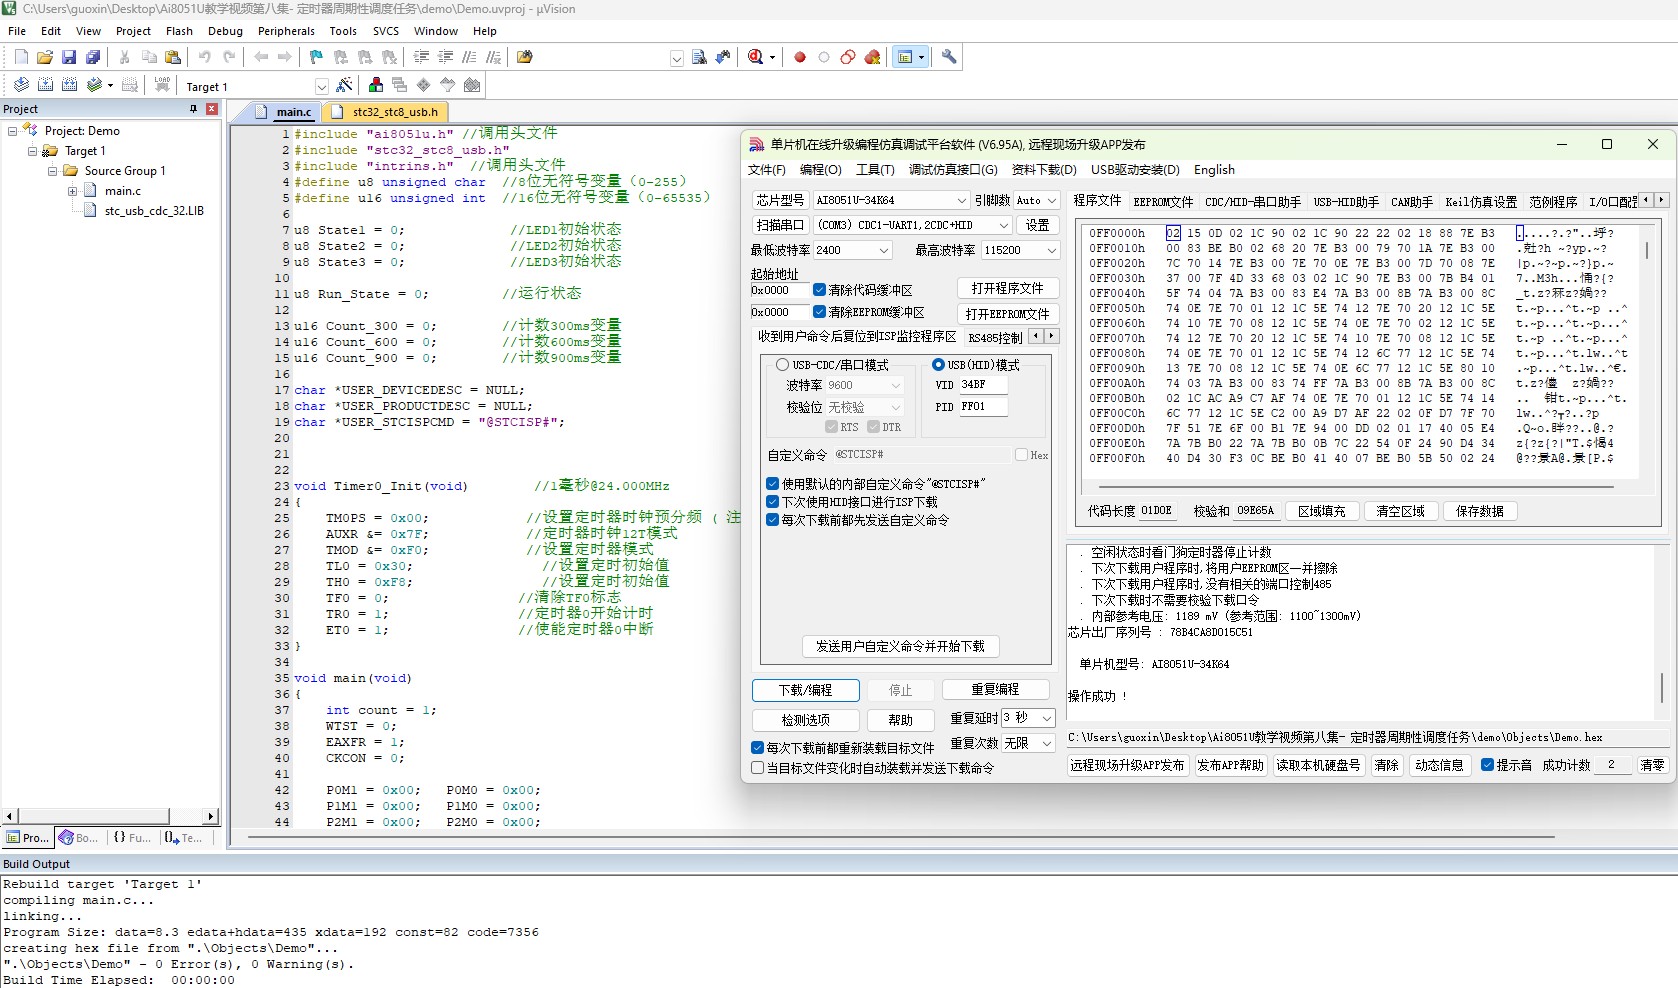Click the 起始地址 0x0000 code address field
1678x988 pixels.
coord(778,290)
